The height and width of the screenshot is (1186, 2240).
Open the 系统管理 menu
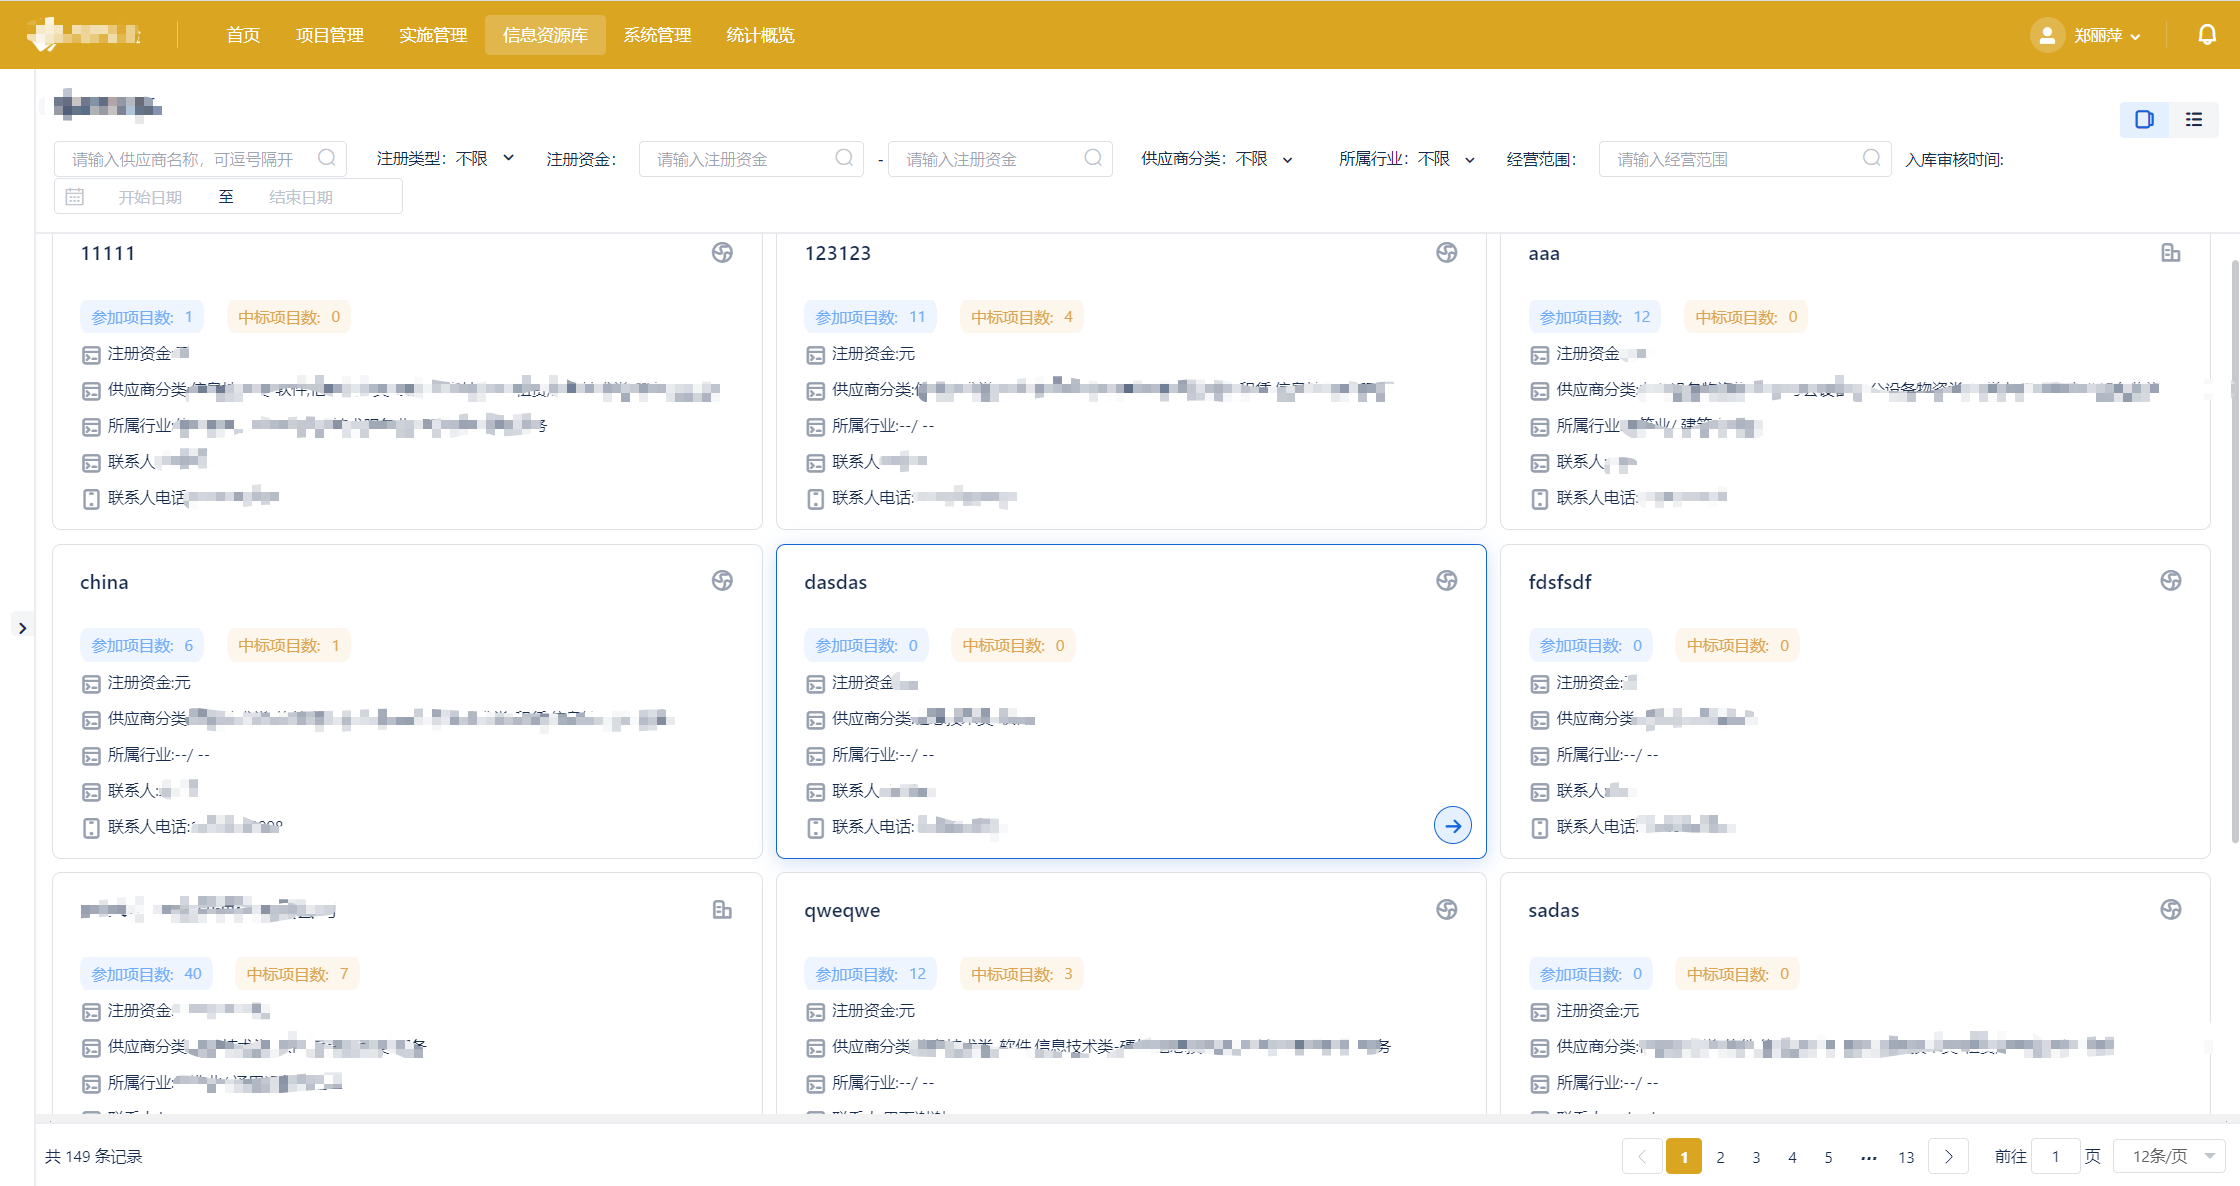click(657, 35)
